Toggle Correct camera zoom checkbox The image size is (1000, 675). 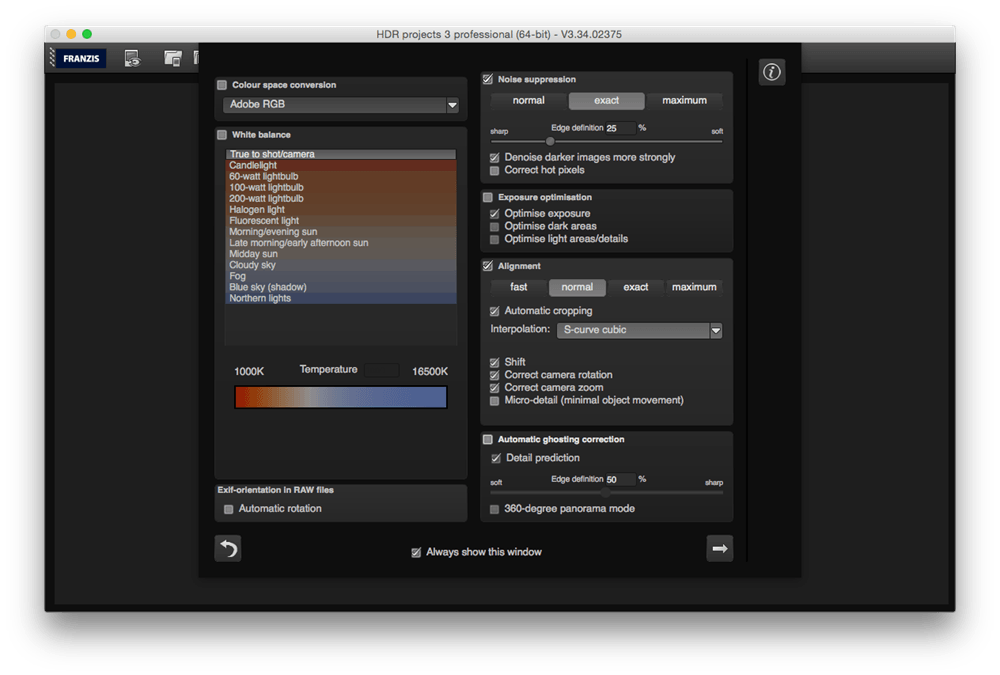[x=494, y=388]
